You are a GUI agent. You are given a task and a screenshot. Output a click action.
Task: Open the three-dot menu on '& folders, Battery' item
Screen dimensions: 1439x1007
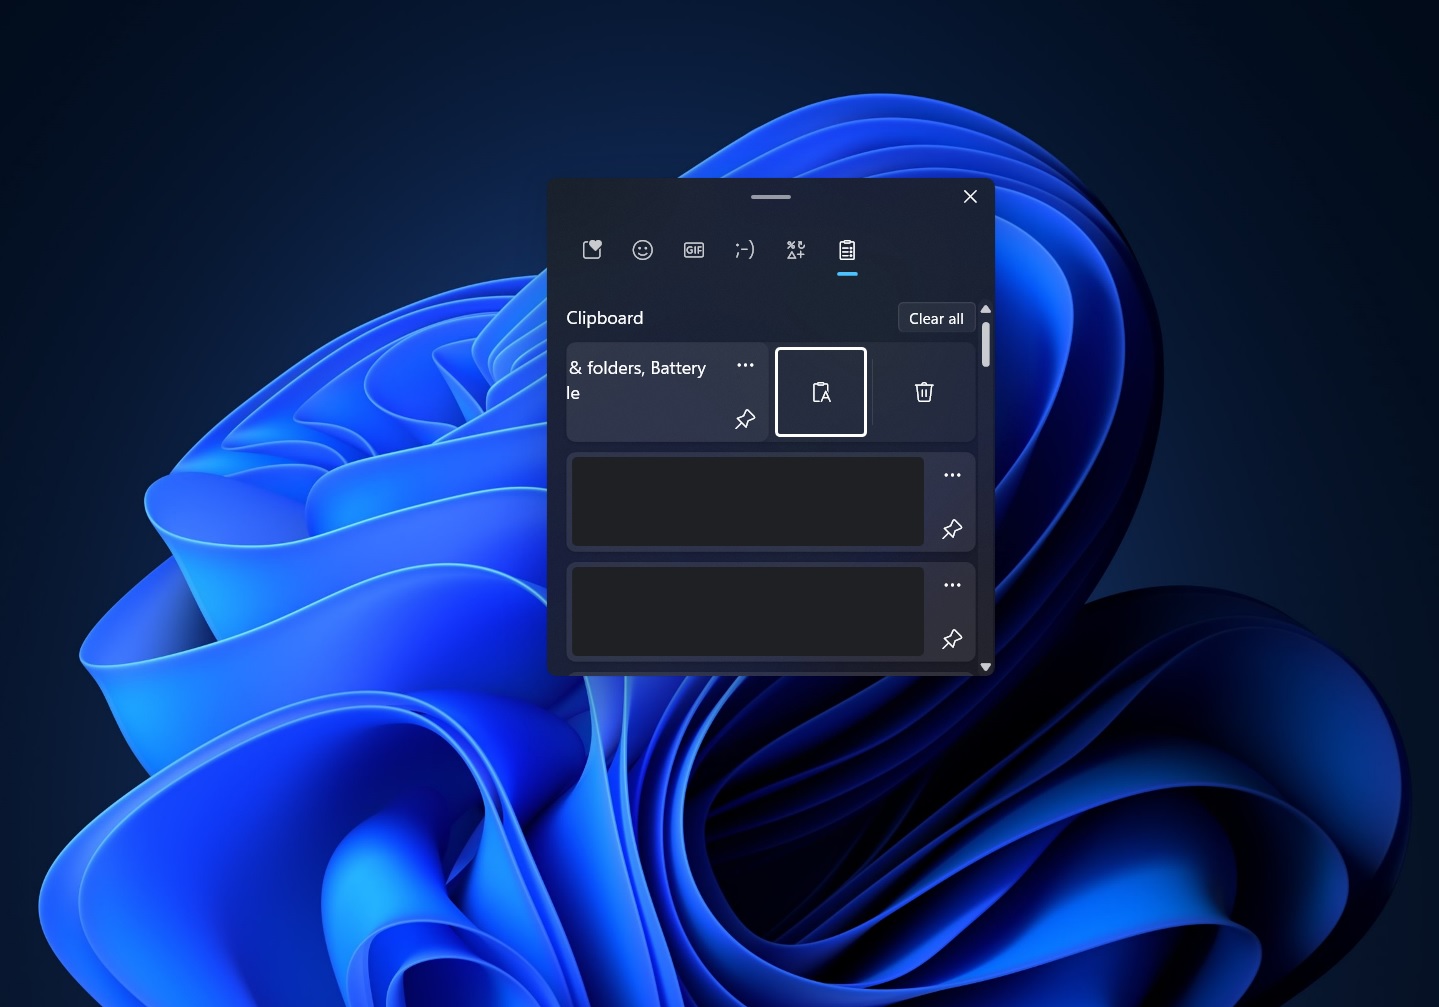click(x=745, y=366)
